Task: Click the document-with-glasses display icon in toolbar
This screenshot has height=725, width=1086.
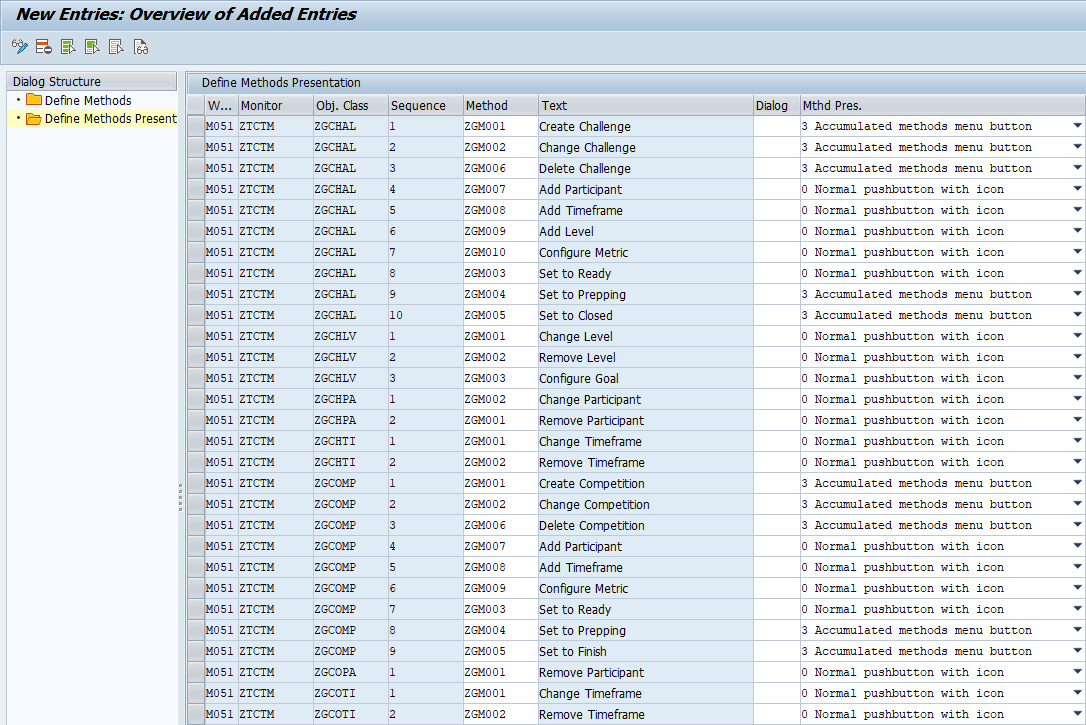Action: 141,46
